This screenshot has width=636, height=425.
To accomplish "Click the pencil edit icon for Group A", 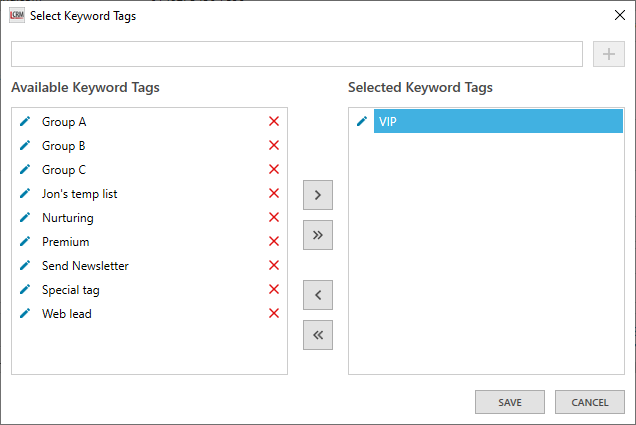I will click(x=25, y=122).
